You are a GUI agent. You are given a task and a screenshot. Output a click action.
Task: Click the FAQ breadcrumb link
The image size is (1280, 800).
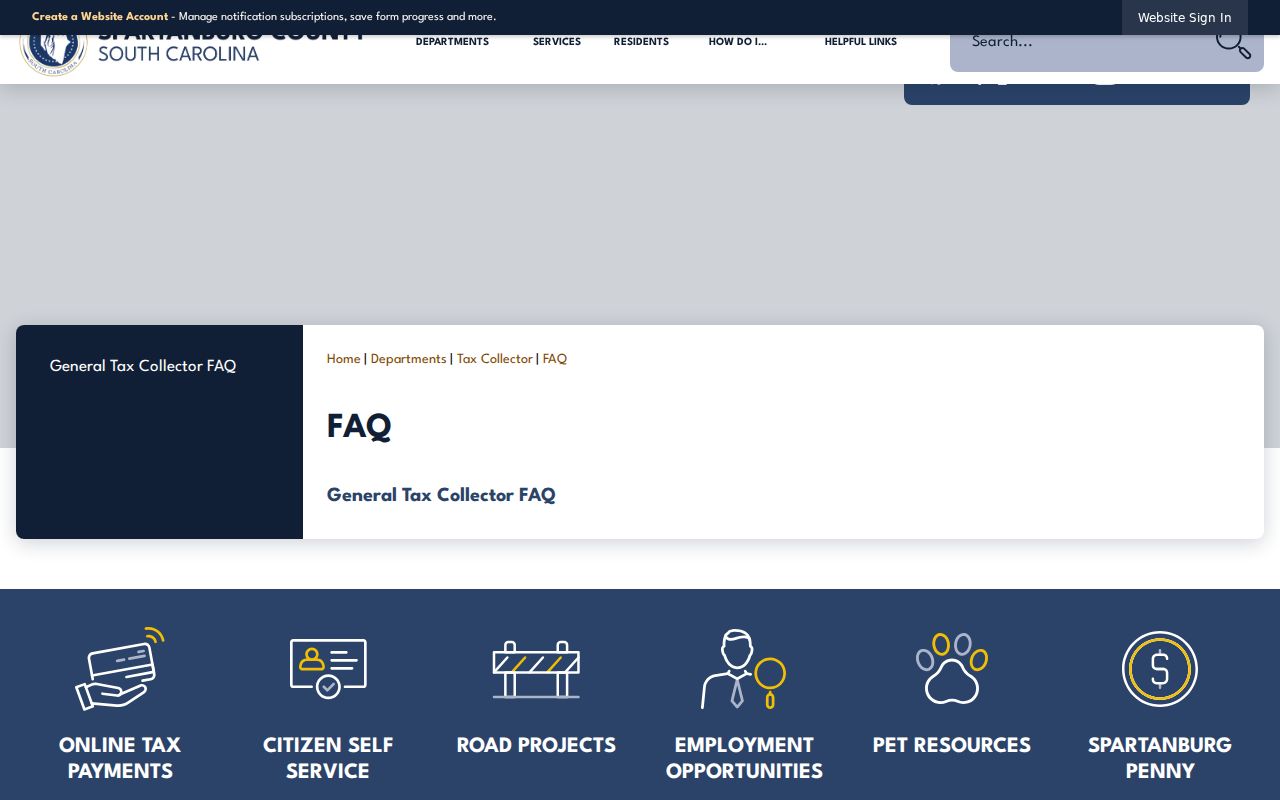tap(555, 359)
